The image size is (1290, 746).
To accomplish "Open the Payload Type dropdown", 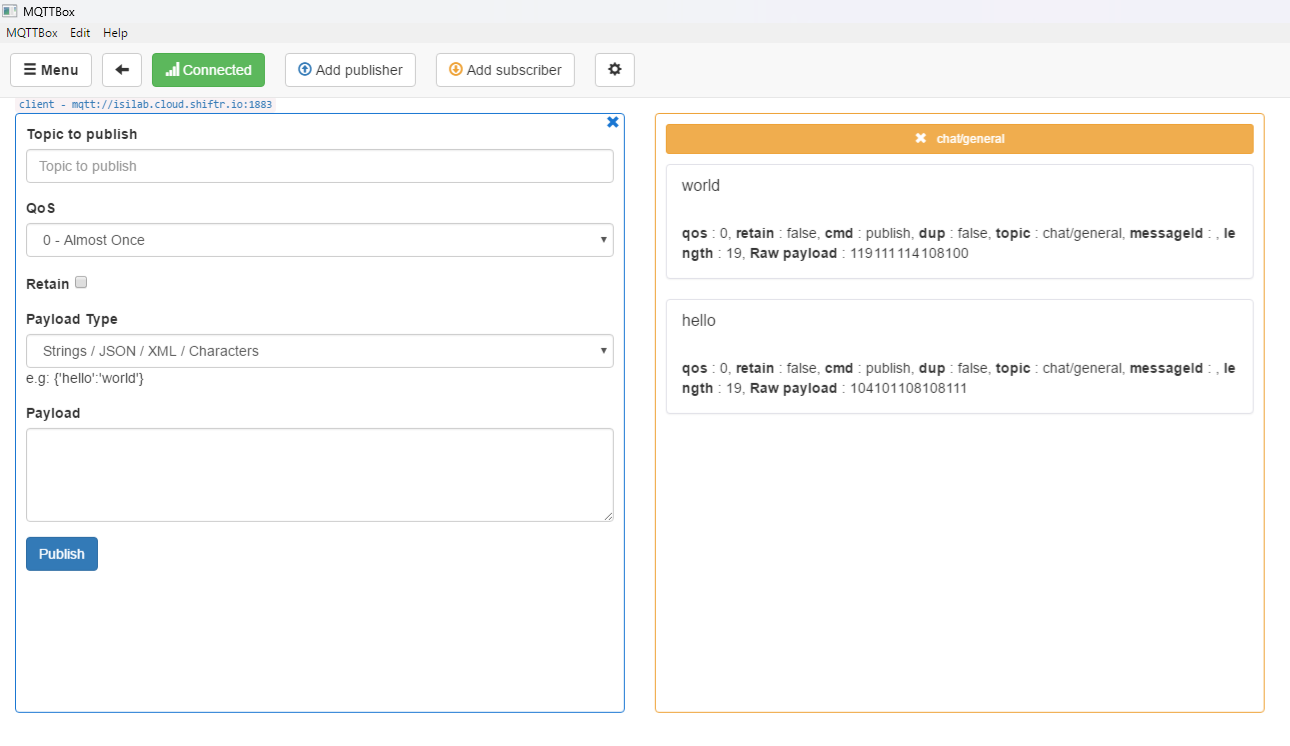I will [320, 351].
